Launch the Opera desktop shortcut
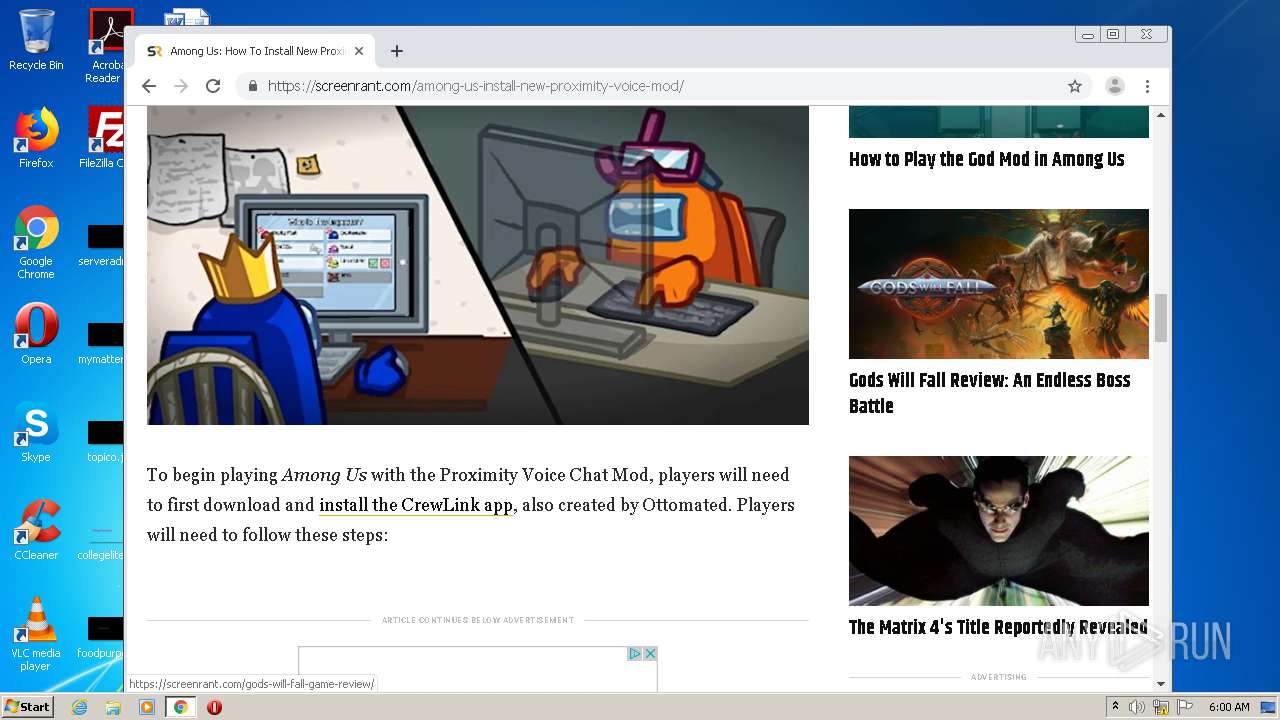1280x720 pixels. 36,334
